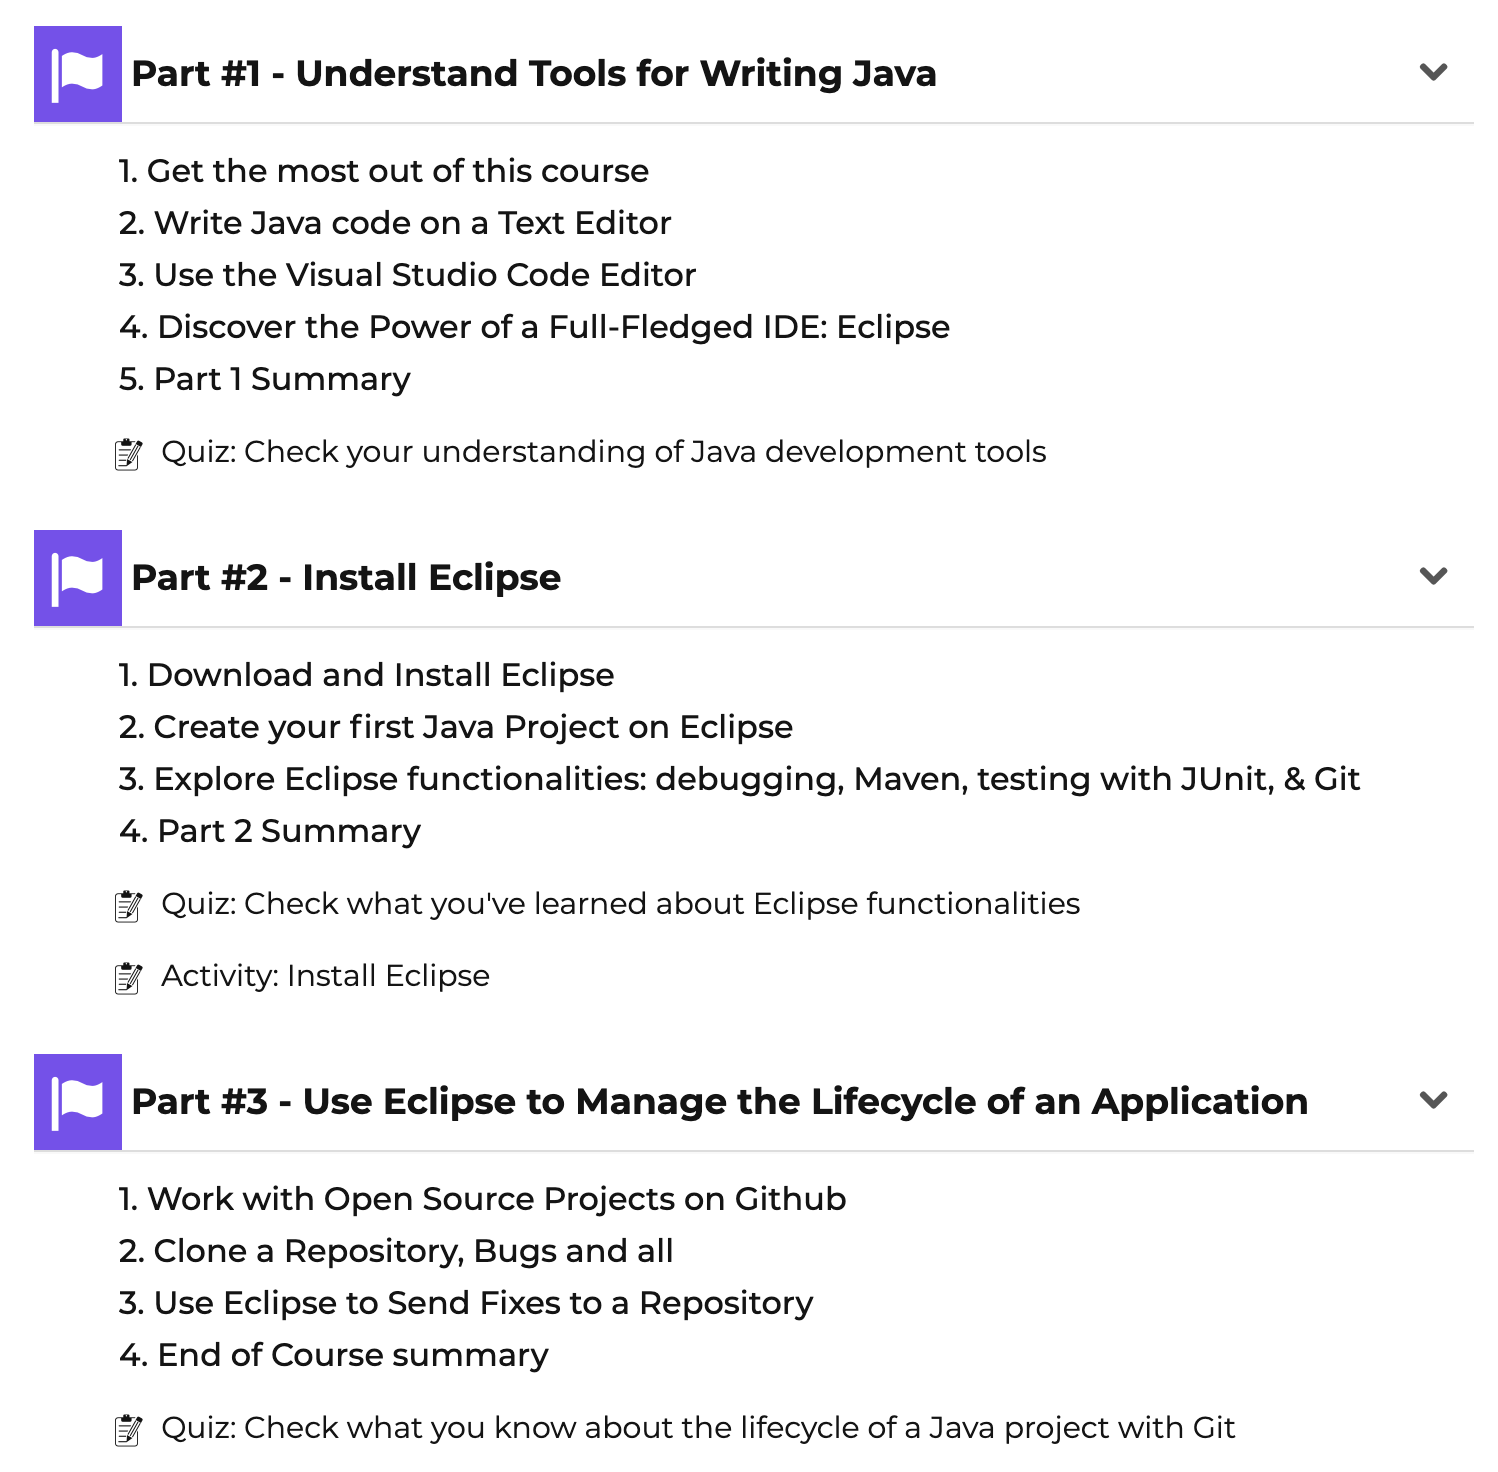Click the purple flag icon for Part #1
Viewport: 1498px width, 1472px height.
pos(78,74)
